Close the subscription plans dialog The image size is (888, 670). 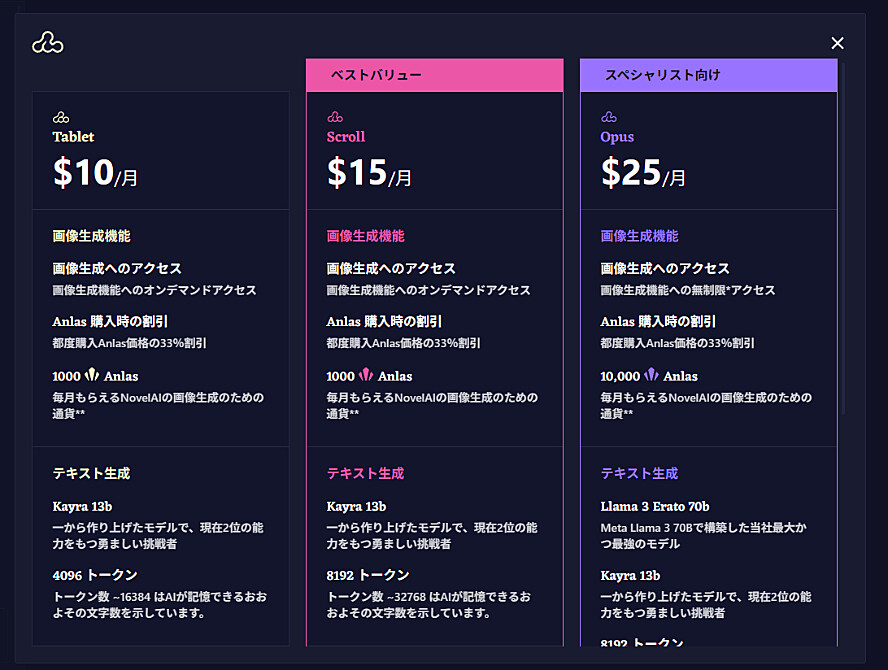tap(837, 43)
